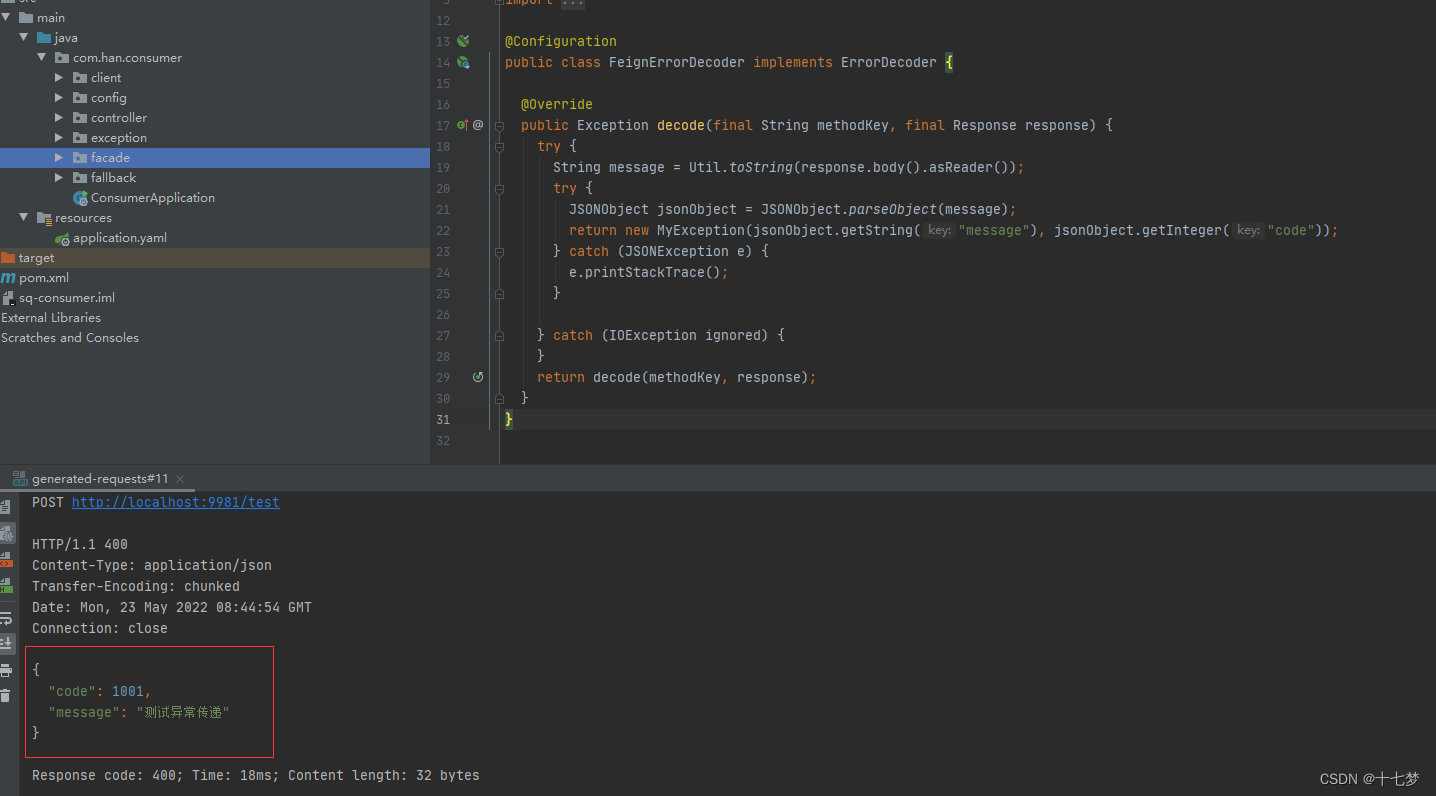This screenshot has height=796, width=1436.
Task: Expand the config package
Action: pos(60,98)
